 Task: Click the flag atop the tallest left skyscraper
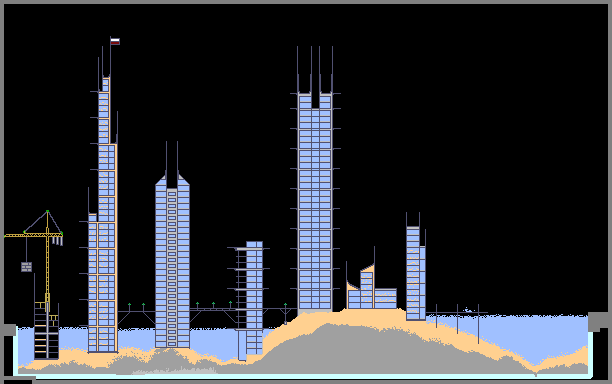pyautogui.click(x=115, y=41)
